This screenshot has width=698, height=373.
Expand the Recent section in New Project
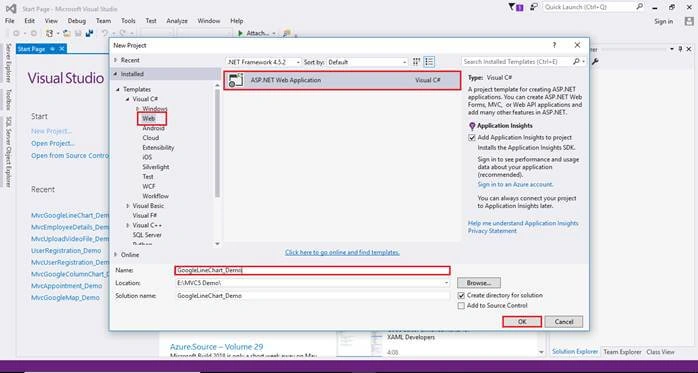[x=116, y=60]
